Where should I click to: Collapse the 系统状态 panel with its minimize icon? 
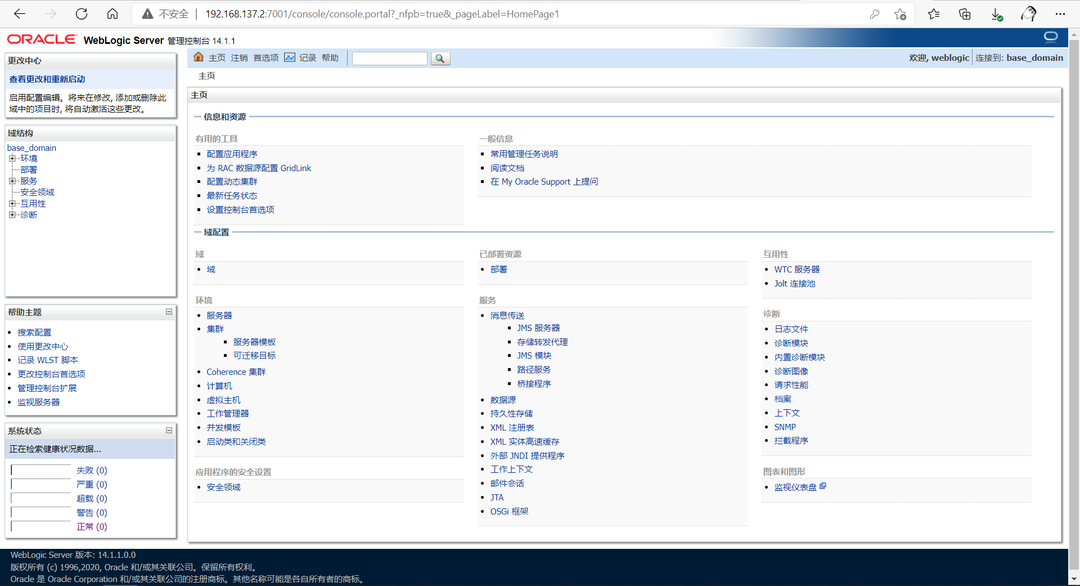click(169, 430)
